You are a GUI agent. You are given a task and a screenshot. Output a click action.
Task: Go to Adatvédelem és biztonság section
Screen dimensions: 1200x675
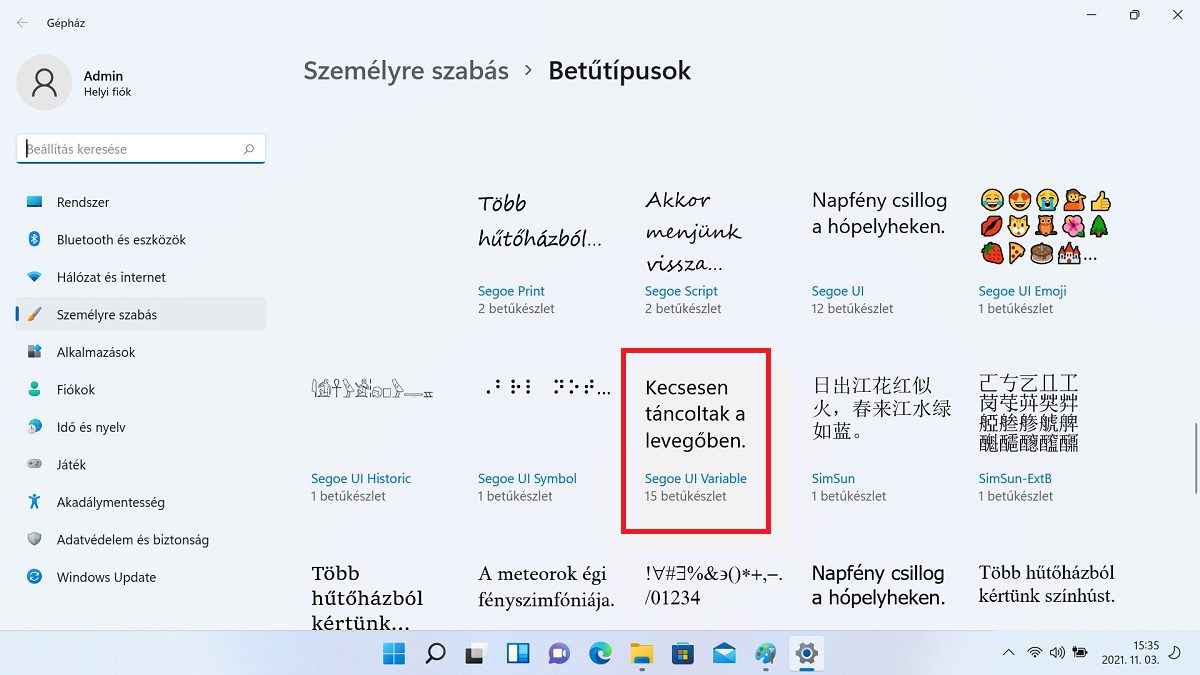[x=132, y=540]
